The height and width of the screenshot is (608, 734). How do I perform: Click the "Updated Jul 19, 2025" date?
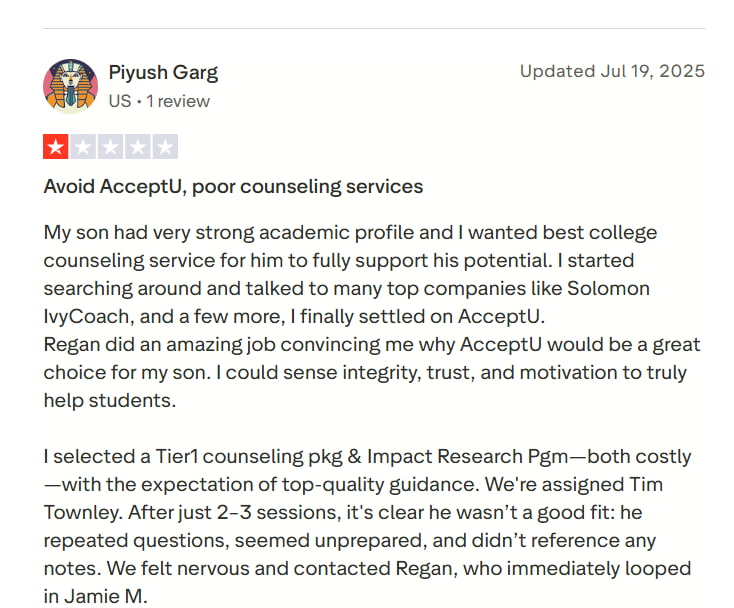point(612,71)
